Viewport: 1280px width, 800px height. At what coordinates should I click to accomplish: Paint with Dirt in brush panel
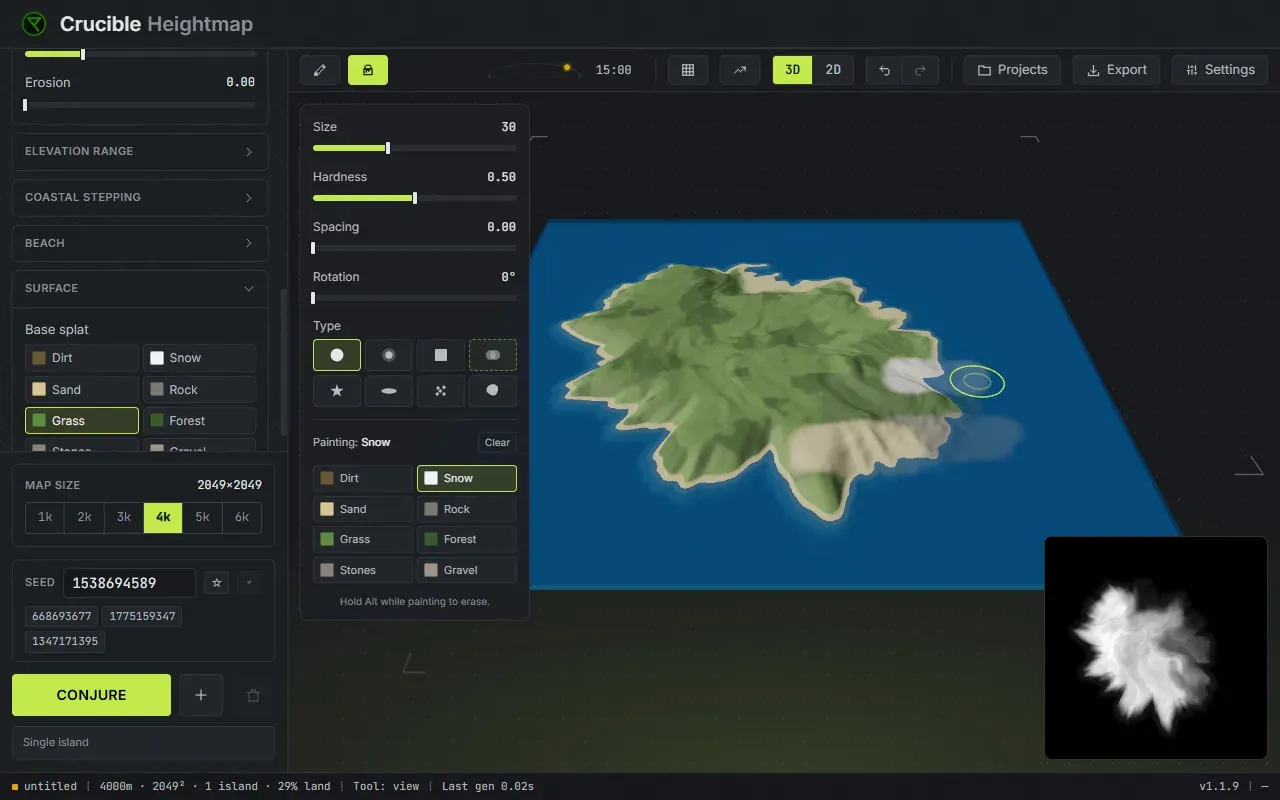363,478
